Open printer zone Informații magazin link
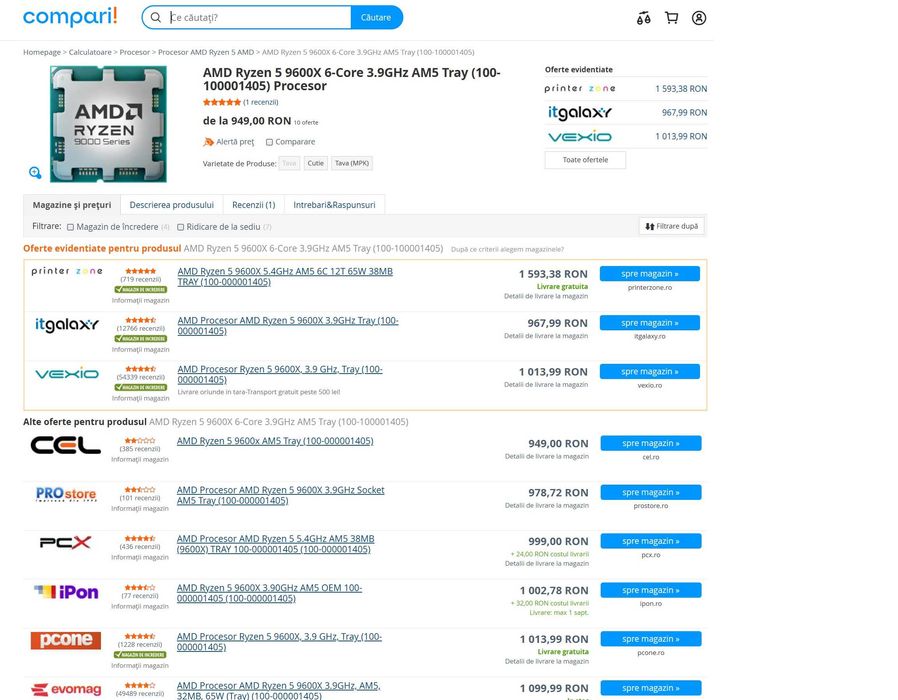Viewport: 898px width, 700px height. coord(140,300)
